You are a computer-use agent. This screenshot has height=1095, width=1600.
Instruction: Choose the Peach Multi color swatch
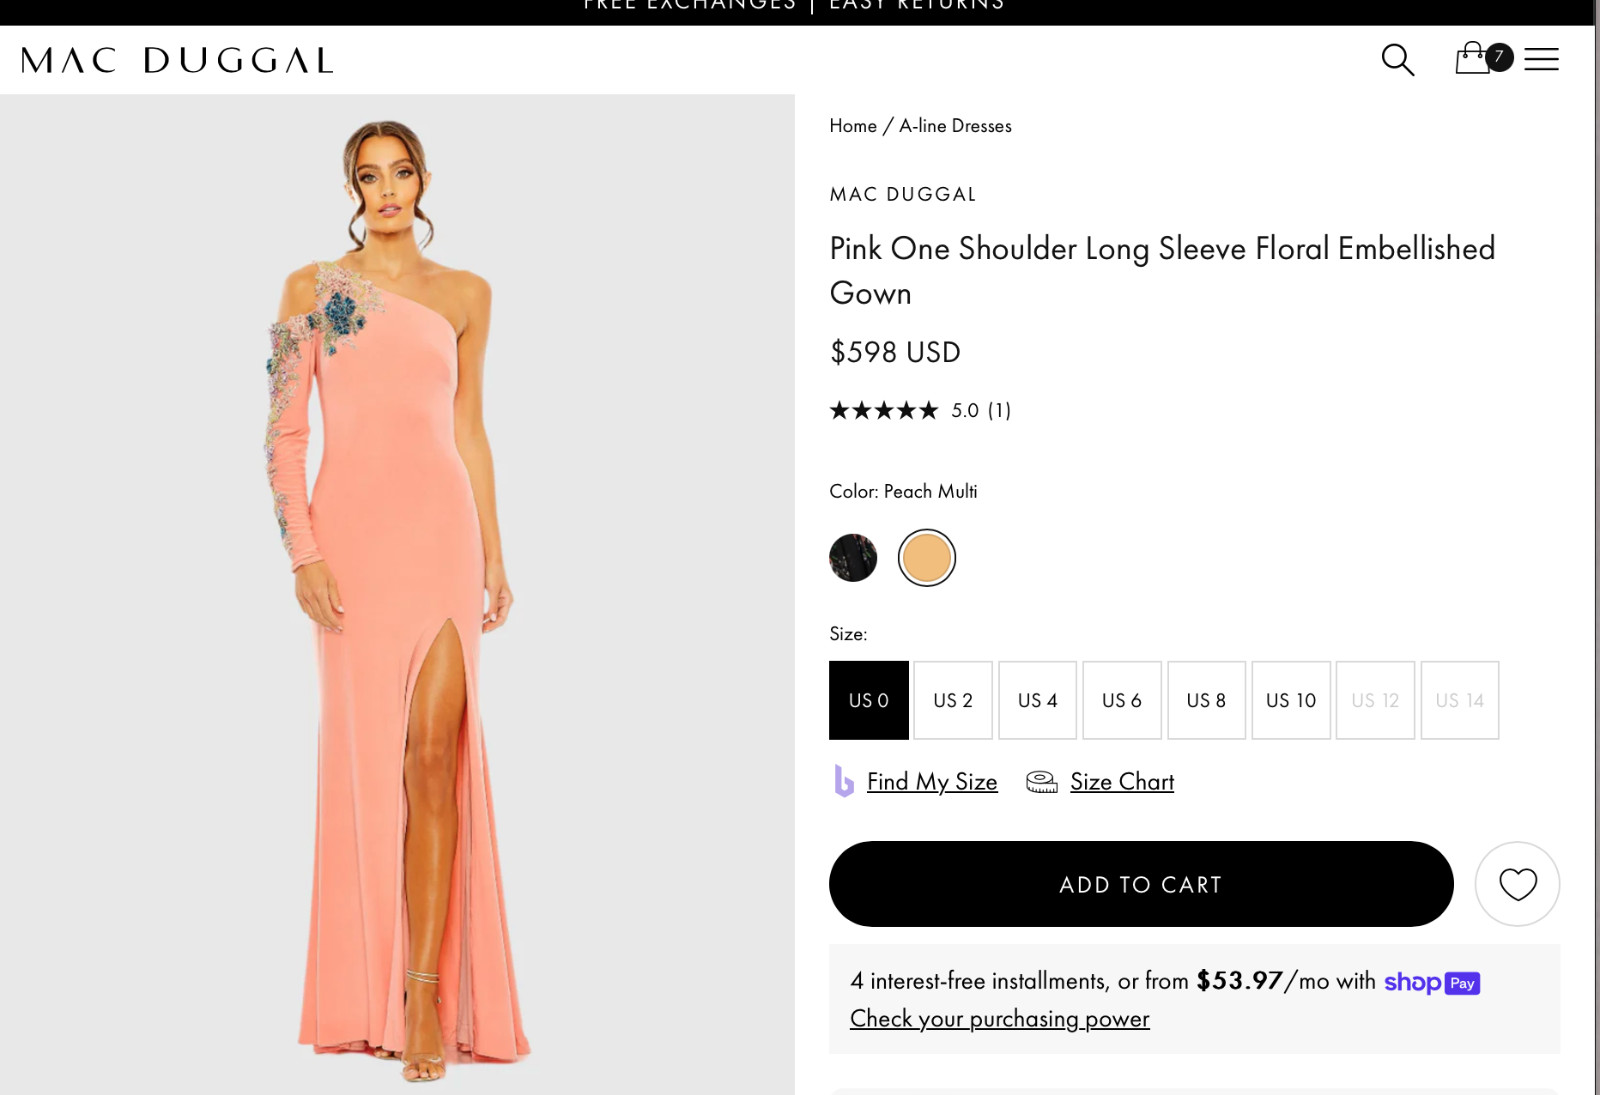[x=927, y=558]
